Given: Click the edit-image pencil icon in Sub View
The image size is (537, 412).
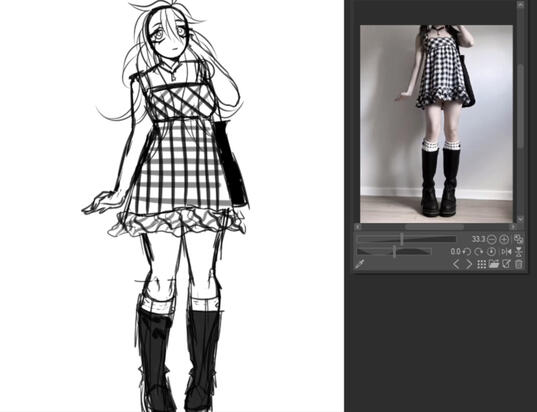Looking at the screenshot, I should (507, 264).
